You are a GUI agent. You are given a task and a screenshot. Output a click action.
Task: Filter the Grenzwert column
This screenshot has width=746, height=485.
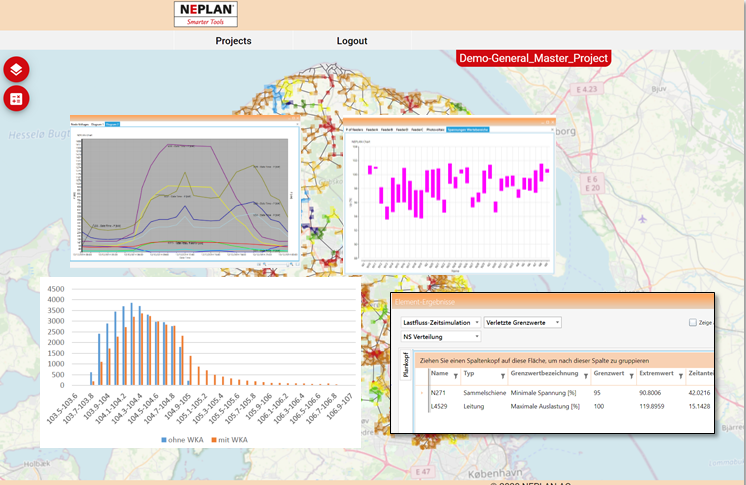tap(632, 376)
